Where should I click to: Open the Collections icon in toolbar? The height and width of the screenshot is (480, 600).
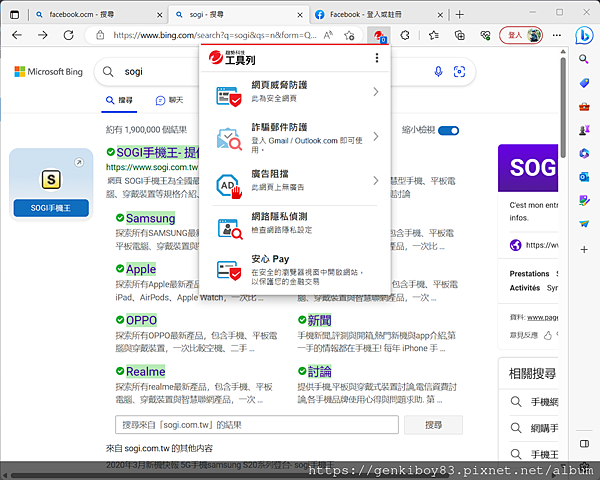[460, 36]
